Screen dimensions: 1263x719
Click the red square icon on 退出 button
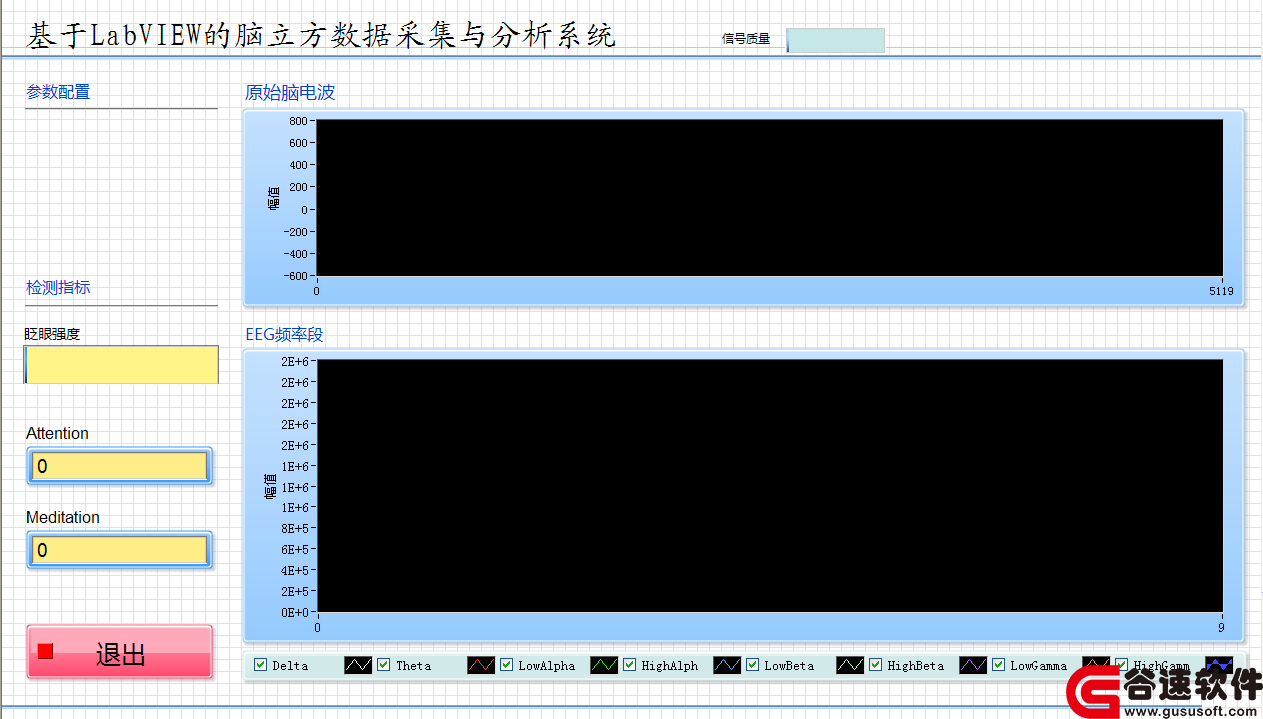(45, 651)
